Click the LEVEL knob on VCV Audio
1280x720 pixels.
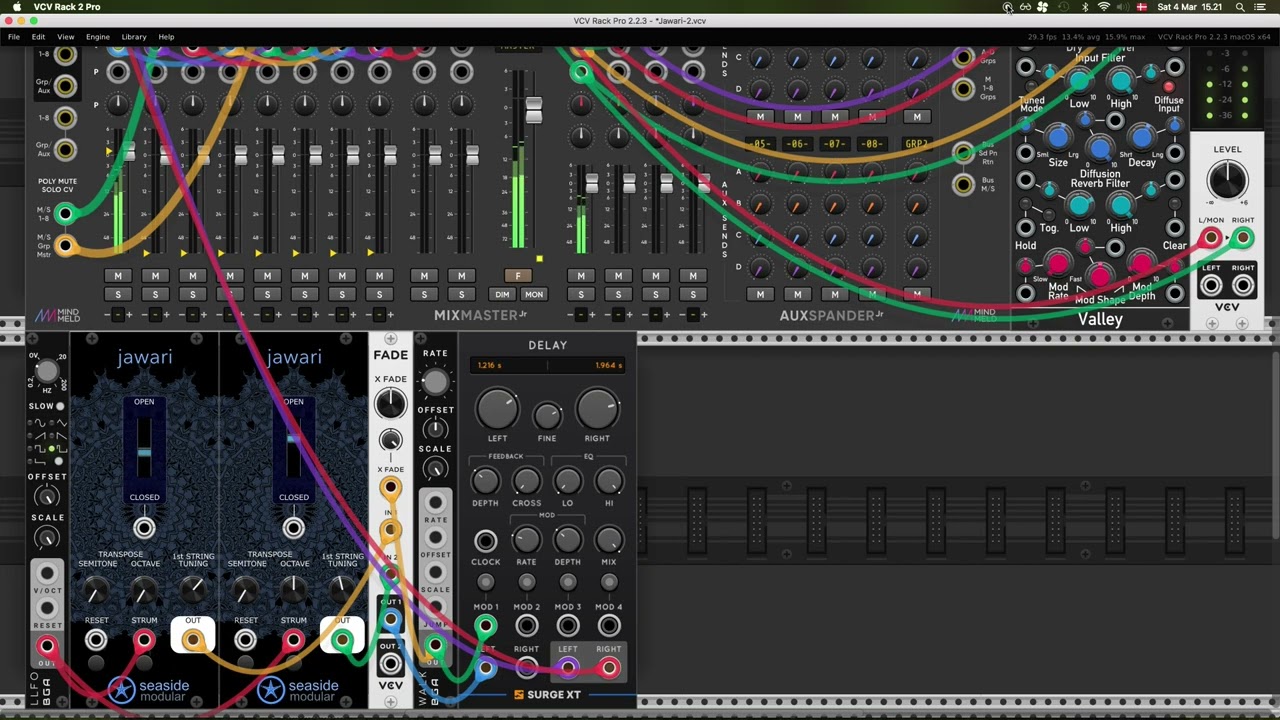click(1227, 180)
